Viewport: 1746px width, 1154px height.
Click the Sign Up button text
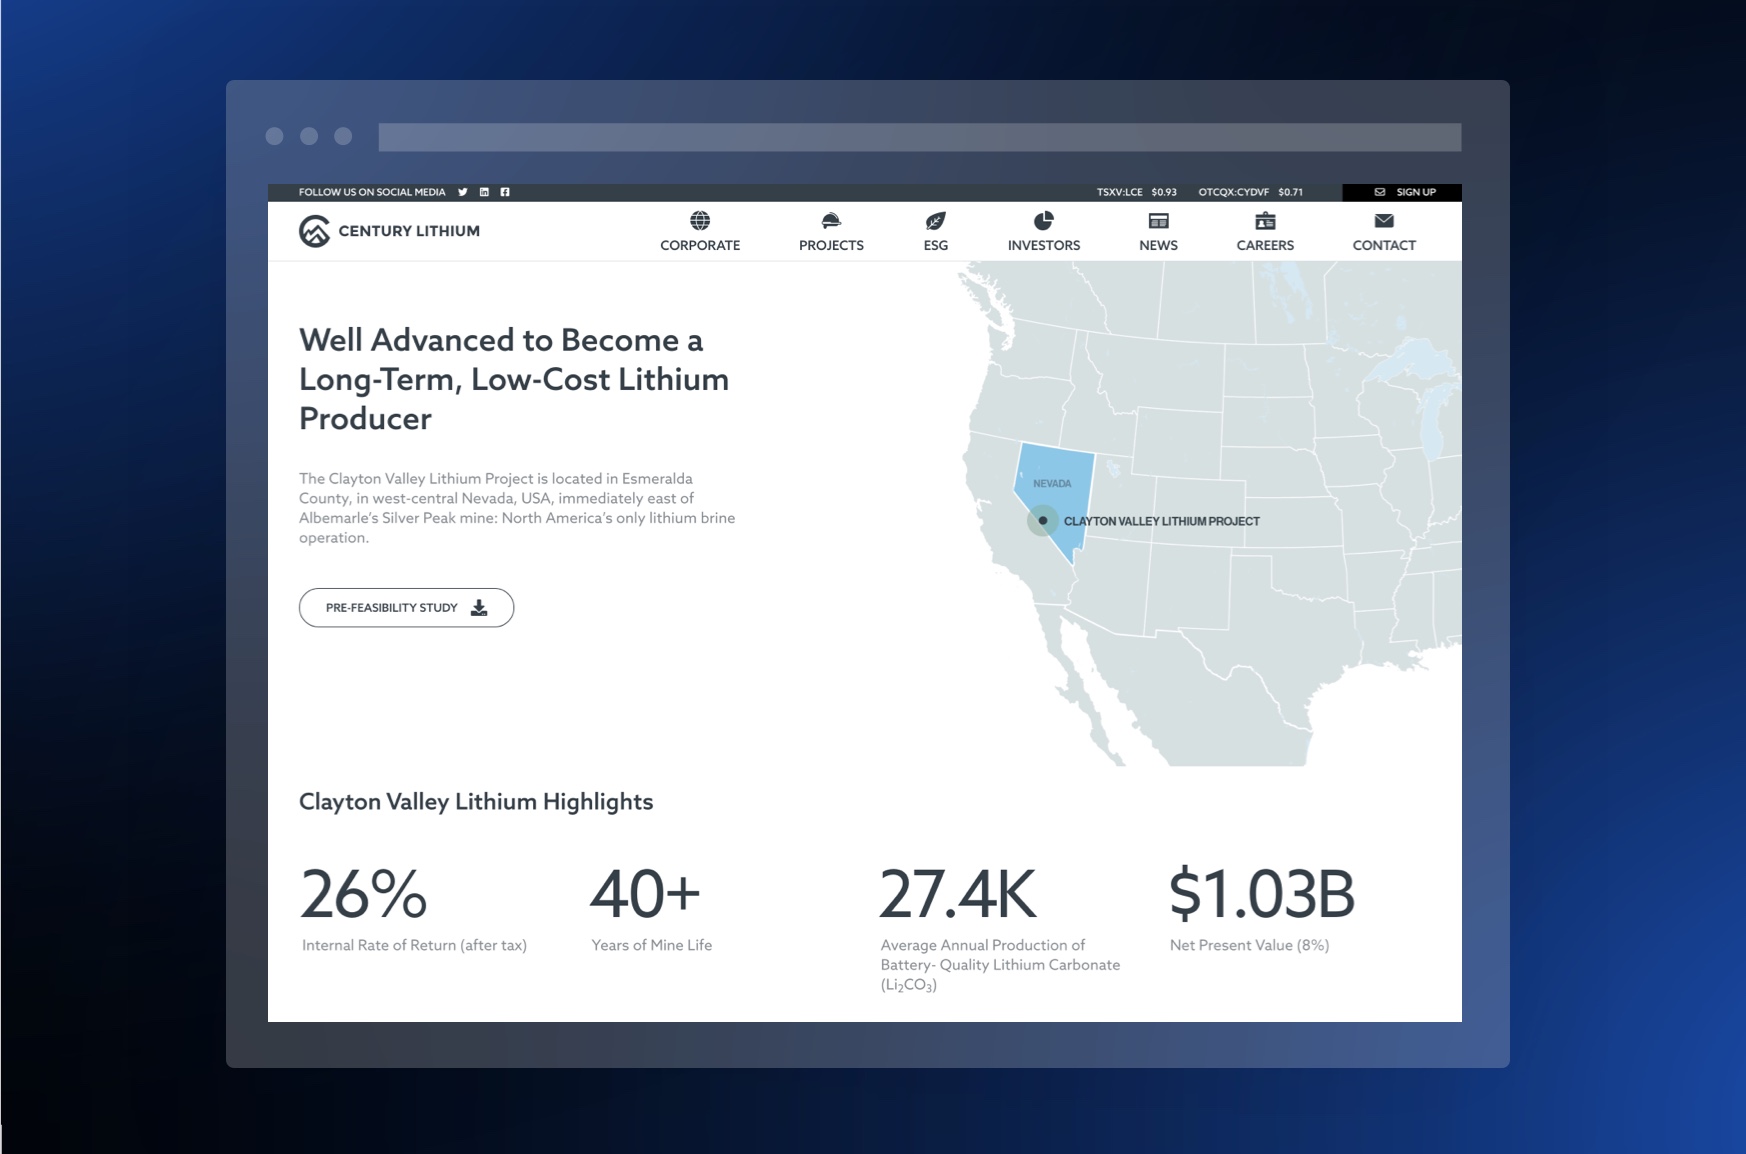[1416, 192]
